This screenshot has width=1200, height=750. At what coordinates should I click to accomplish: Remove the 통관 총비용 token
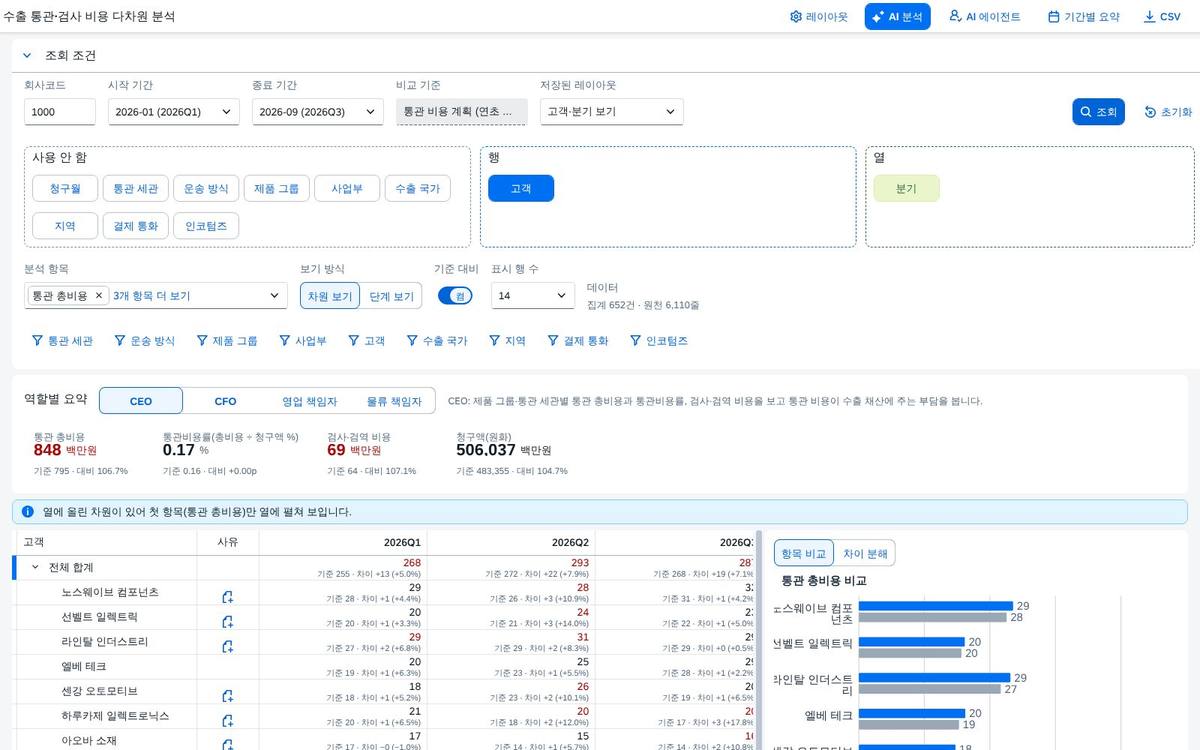coord(99,296)
